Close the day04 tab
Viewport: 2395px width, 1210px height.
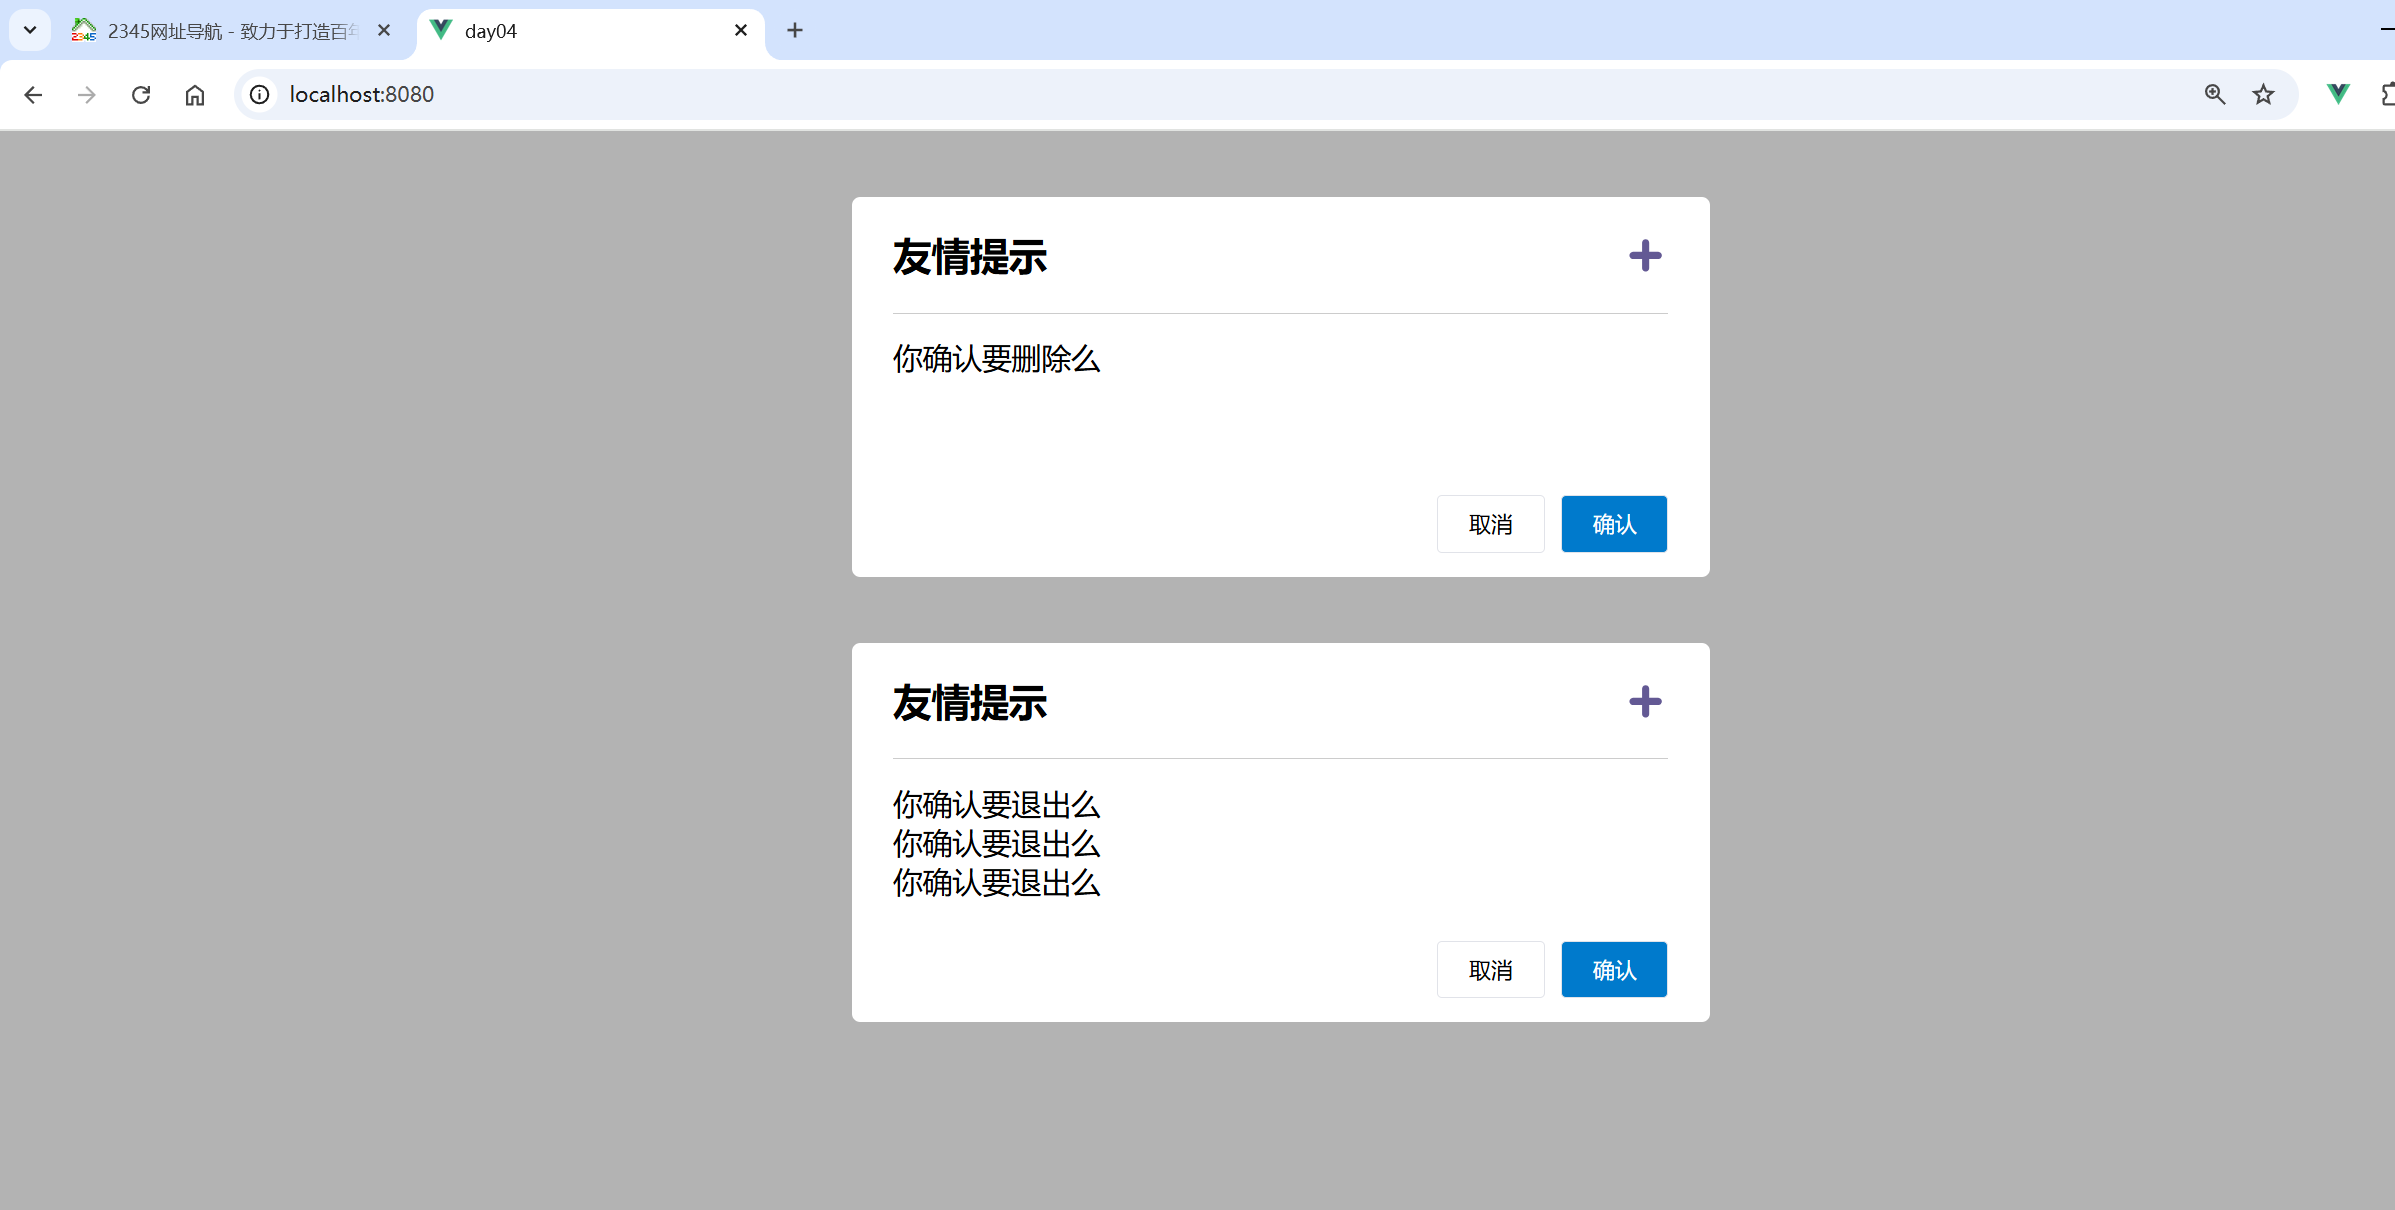pyautogui.click(x=741, y=31)
